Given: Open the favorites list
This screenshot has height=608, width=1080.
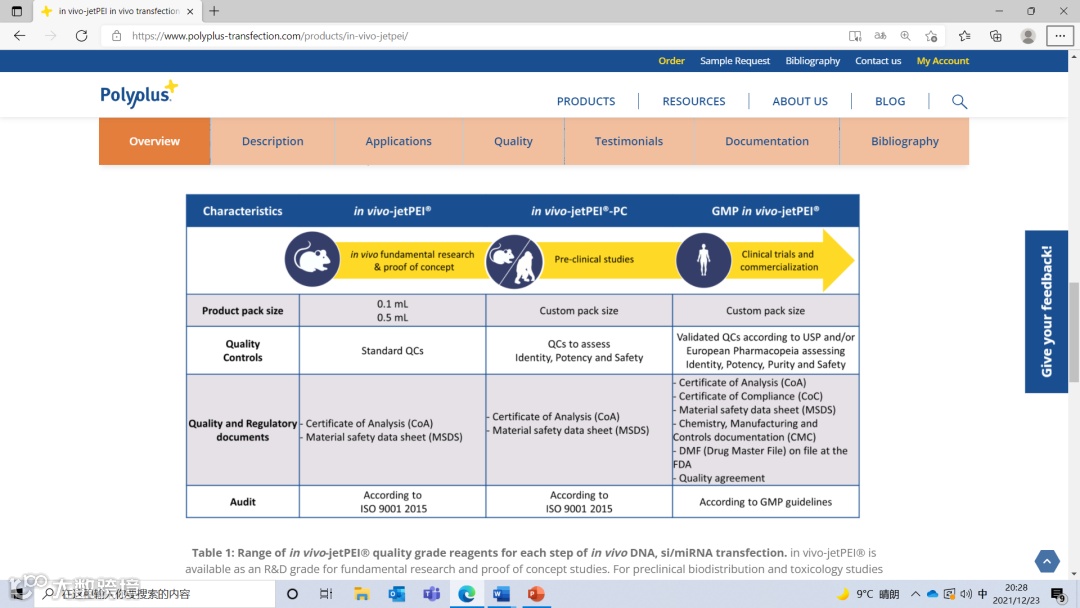Looking at the screenshot, I should click(964, 36).
